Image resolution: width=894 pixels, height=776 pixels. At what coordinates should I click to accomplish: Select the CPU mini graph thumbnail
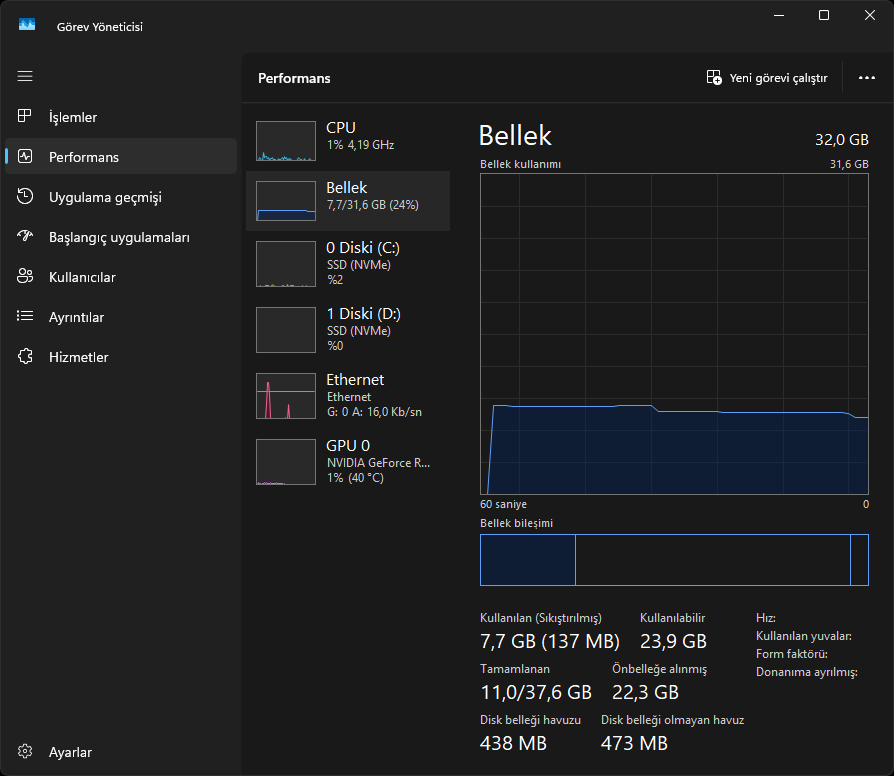coord(286,141)
